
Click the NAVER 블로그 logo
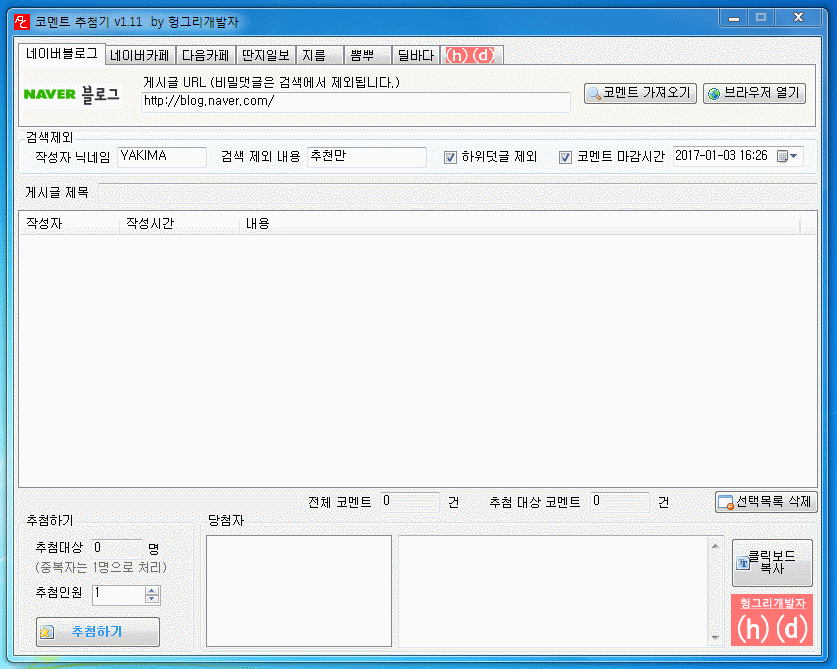72,92
